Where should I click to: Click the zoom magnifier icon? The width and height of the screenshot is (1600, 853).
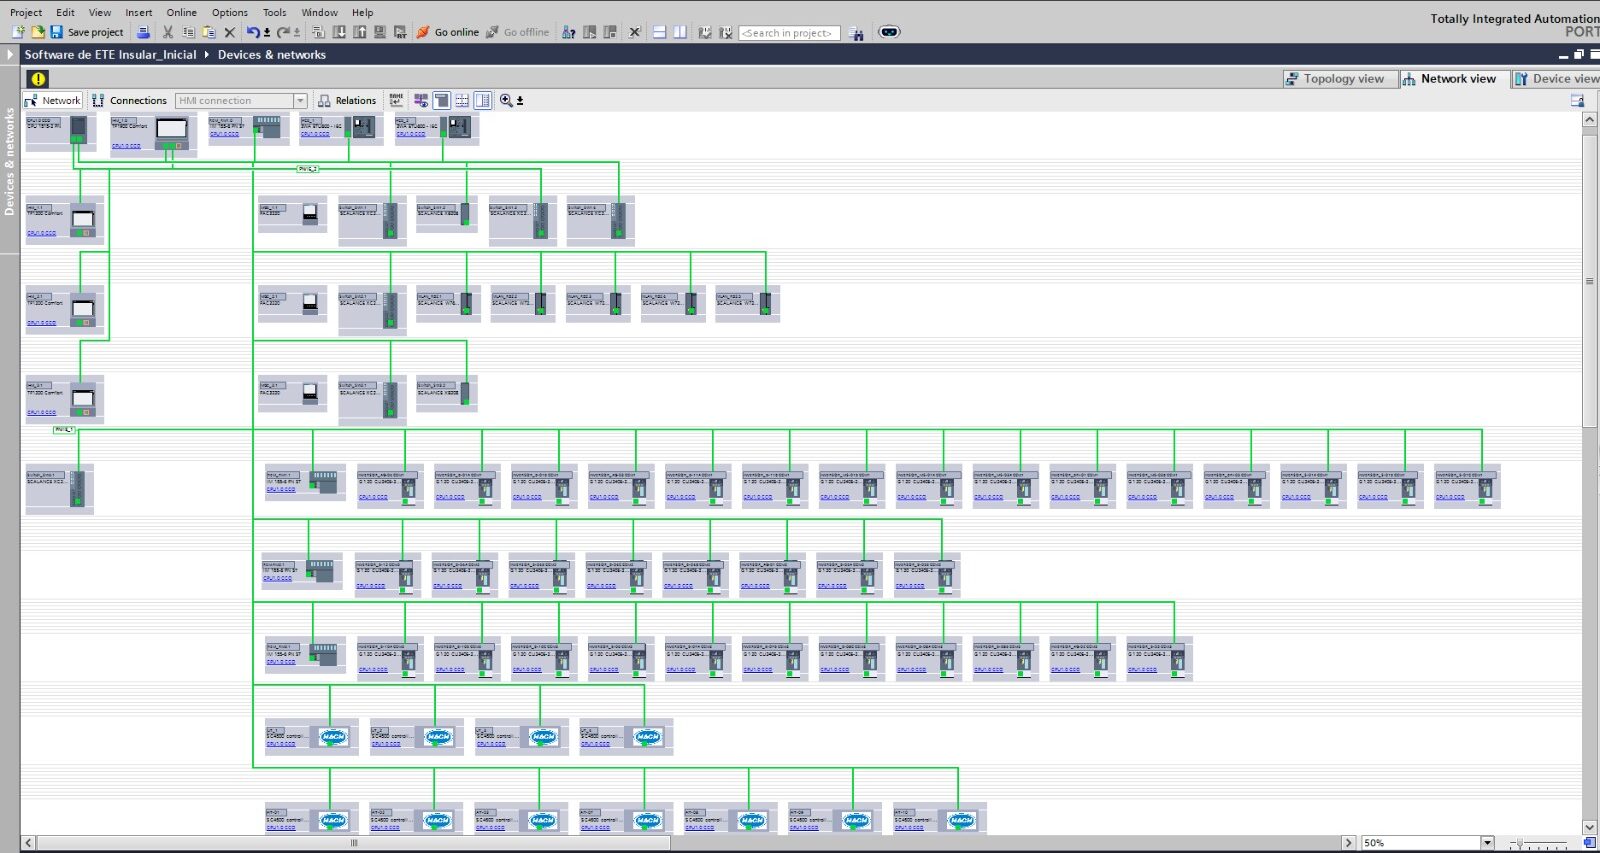pos(506,100)
